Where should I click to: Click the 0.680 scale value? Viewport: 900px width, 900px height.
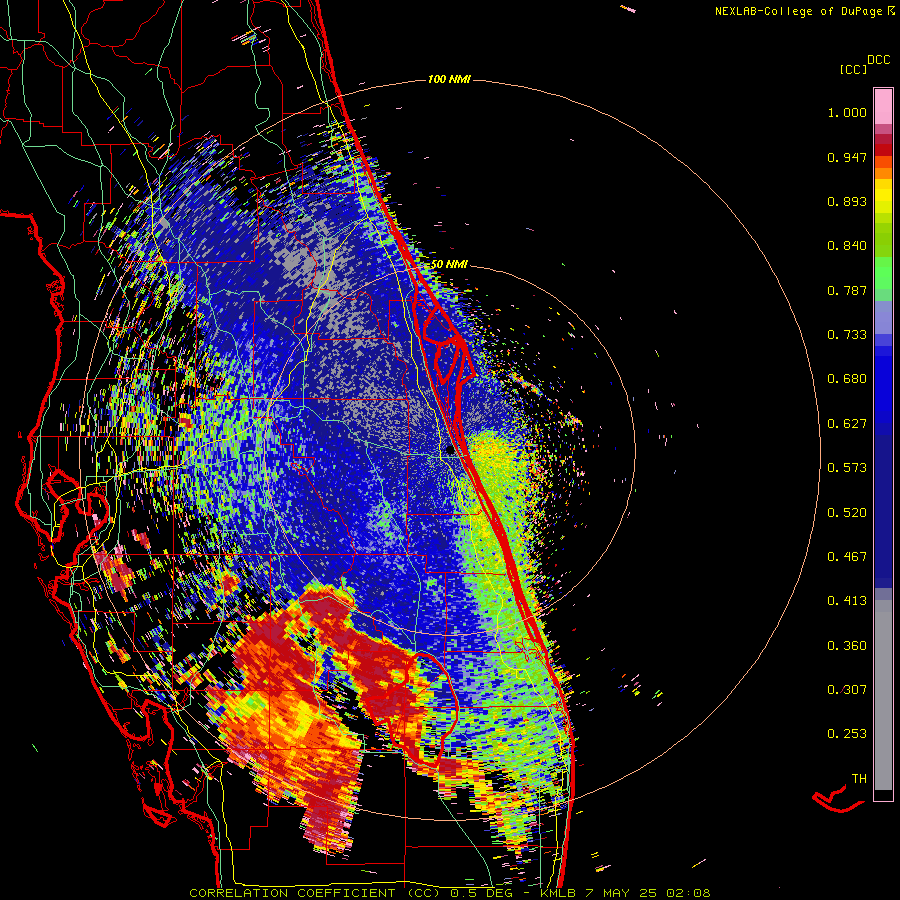847,379
